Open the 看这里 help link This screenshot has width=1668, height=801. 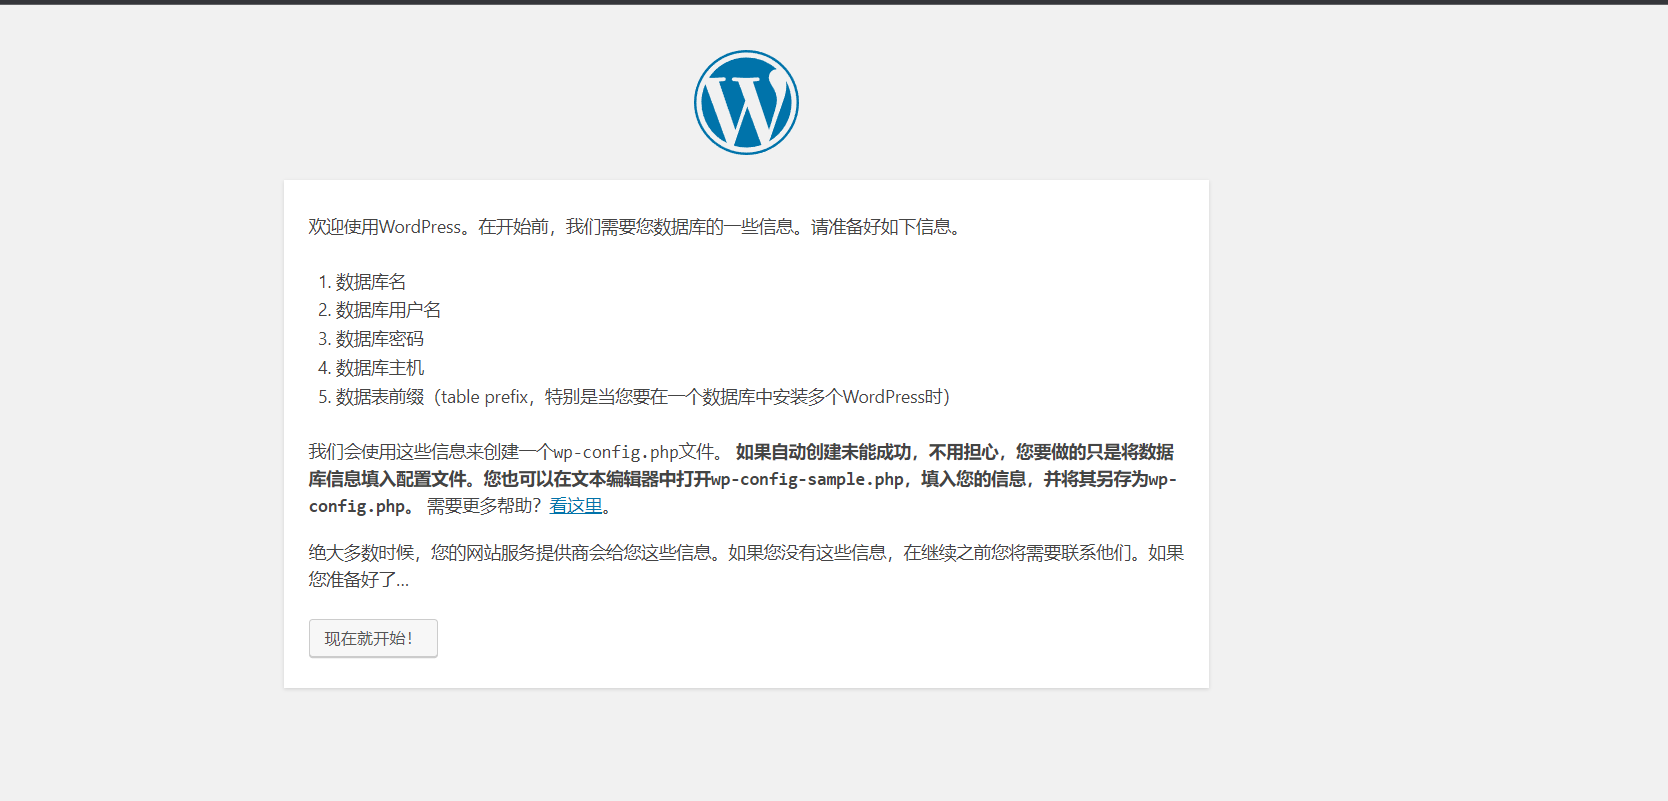point(576,506)
